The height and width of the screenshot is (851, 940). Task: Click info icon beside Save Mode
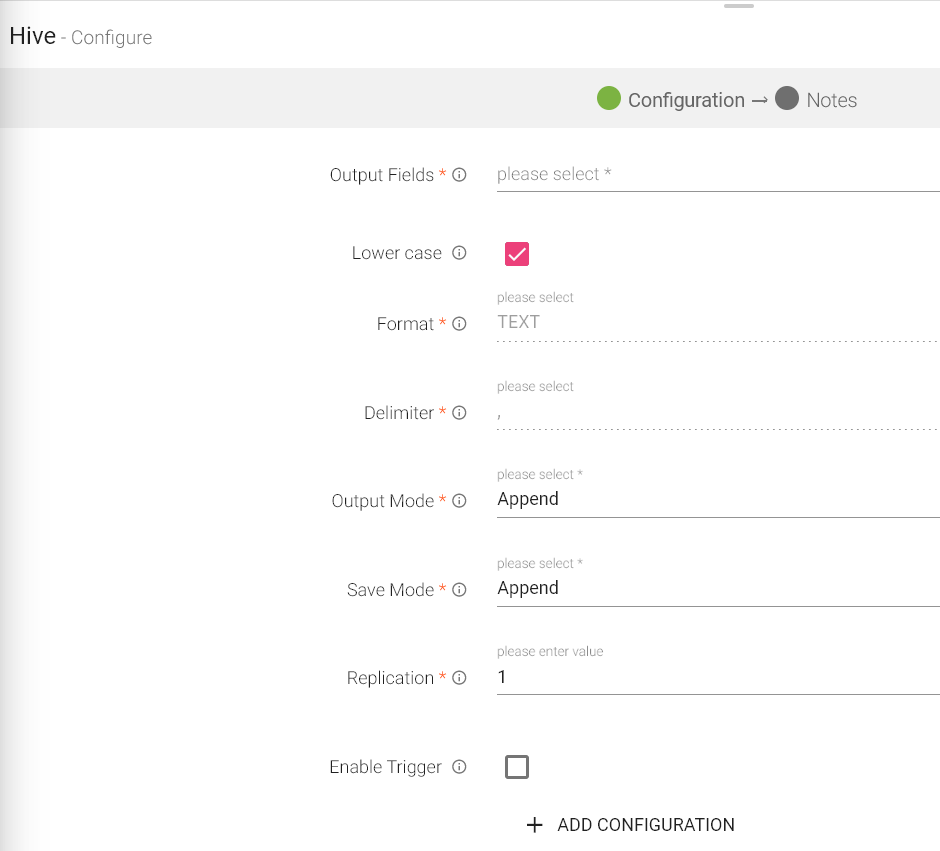[x=459, y=590]
